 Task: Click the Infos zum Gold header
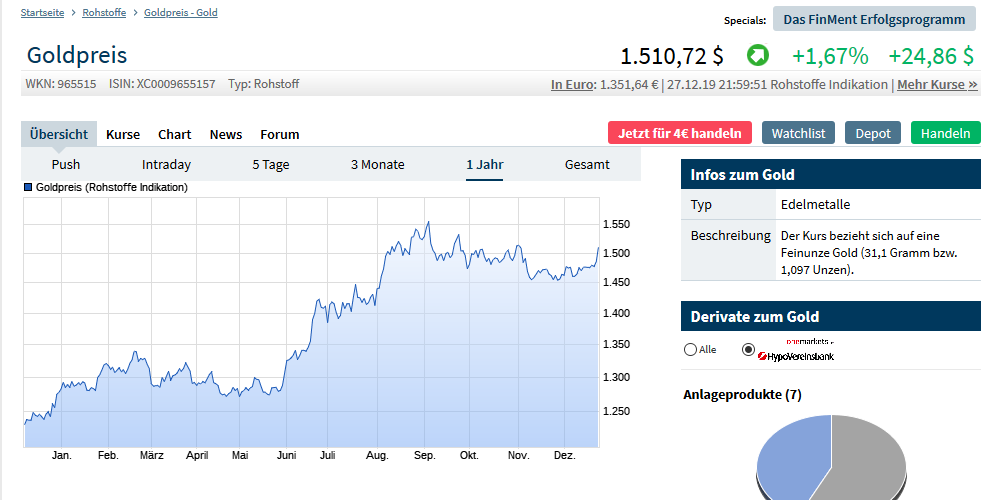tap(831, 174)
